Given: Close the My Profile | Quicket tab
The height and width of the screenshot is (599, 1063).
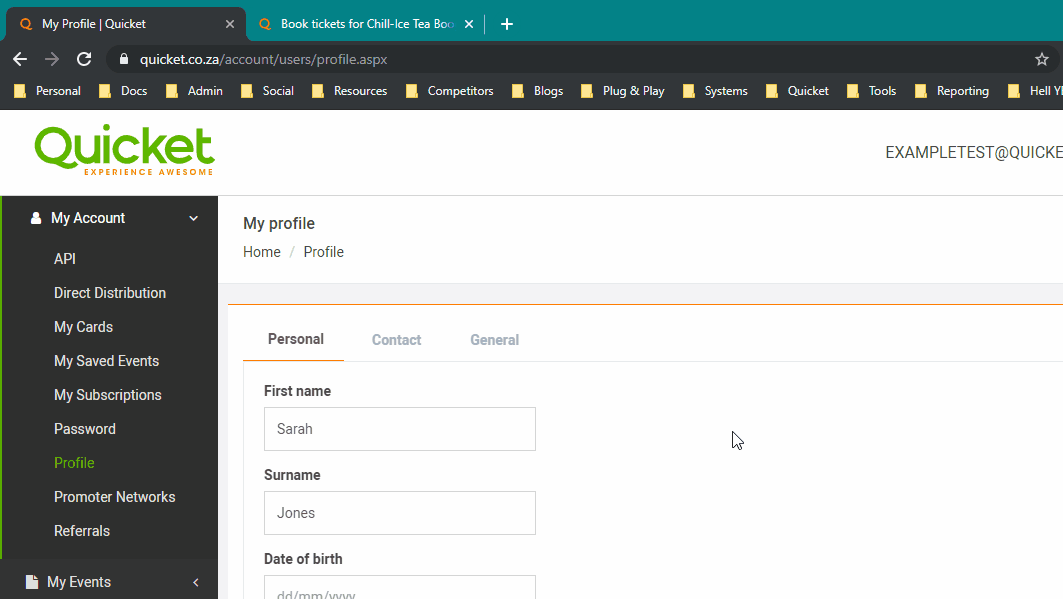Looking at the screenshot, I should (x=230, y=24).
